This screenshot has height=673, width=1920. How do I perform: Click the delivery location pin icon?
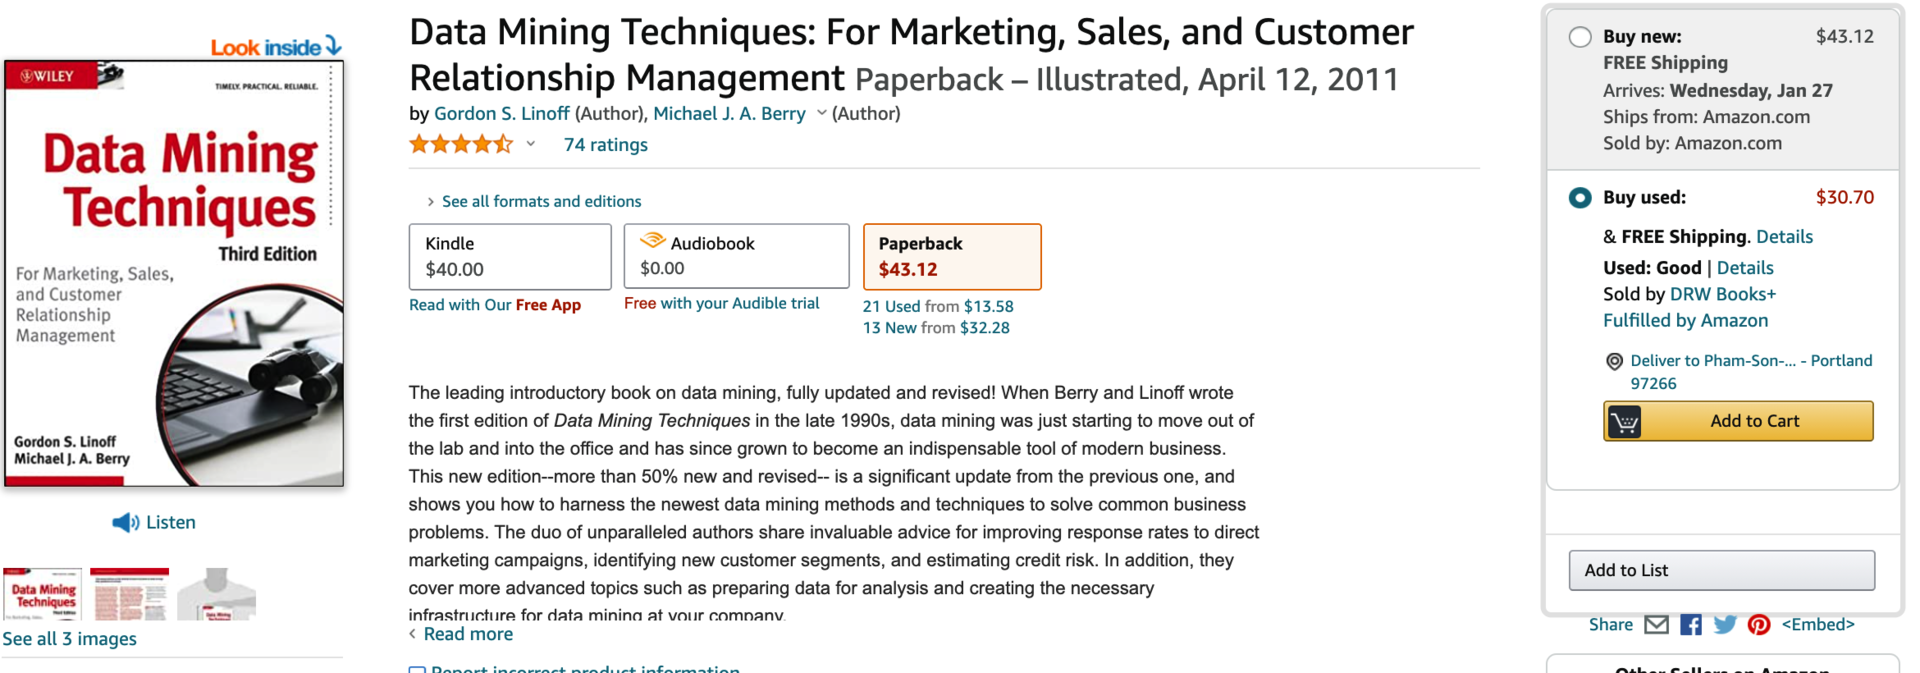pyautogui.click(x=1614, y=362)
